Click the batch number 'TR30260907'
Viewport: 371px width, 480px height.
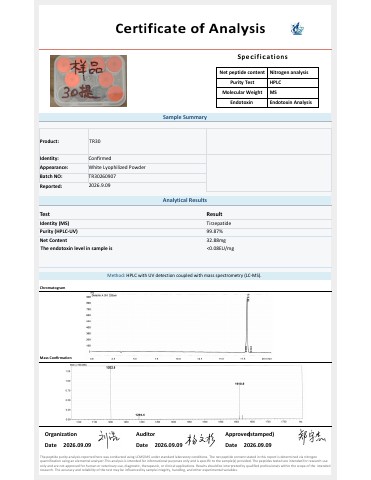102,176
